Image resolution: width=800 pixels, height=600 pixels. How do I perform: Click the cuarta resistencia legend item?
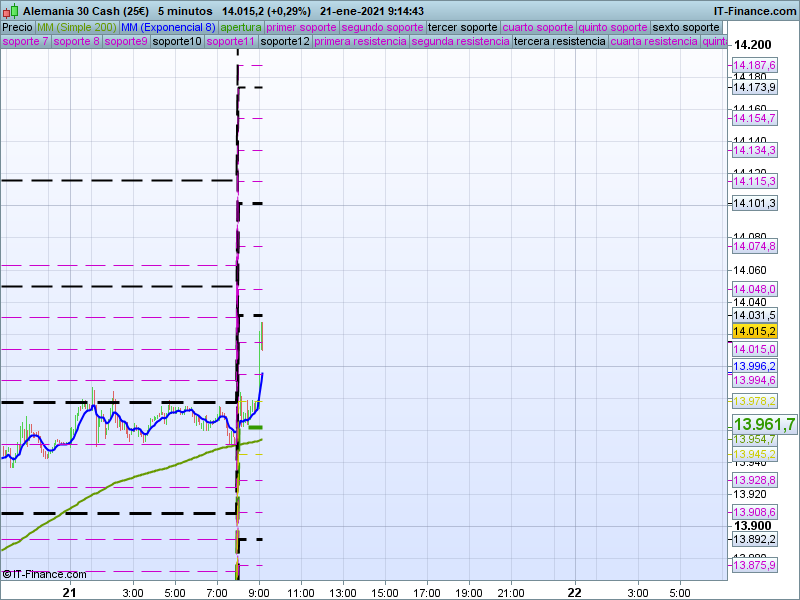click(x=654, y=42)
